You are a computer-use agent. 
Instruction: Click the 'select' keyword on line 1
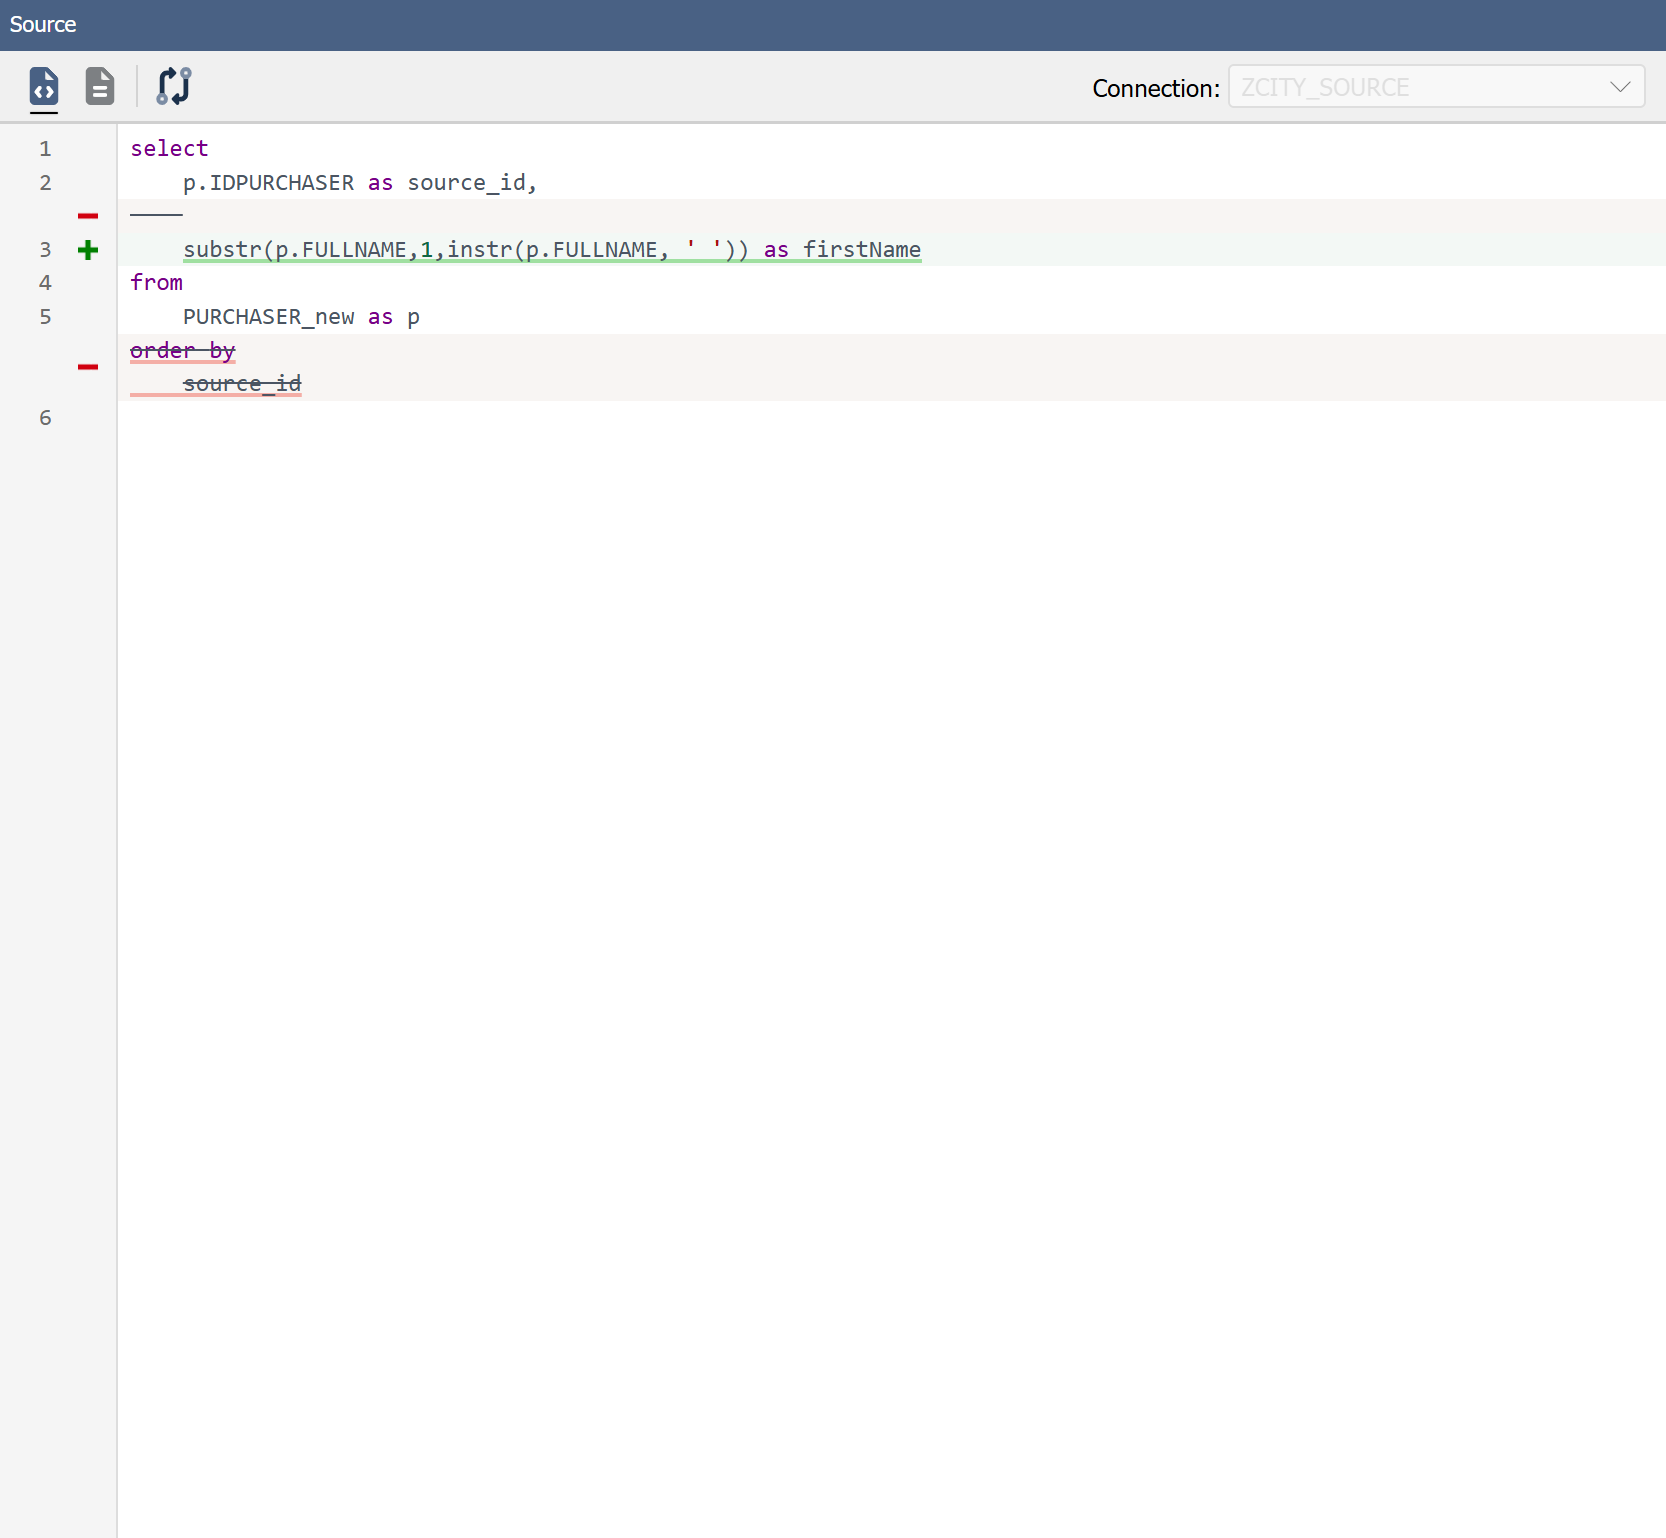[169, 149]
